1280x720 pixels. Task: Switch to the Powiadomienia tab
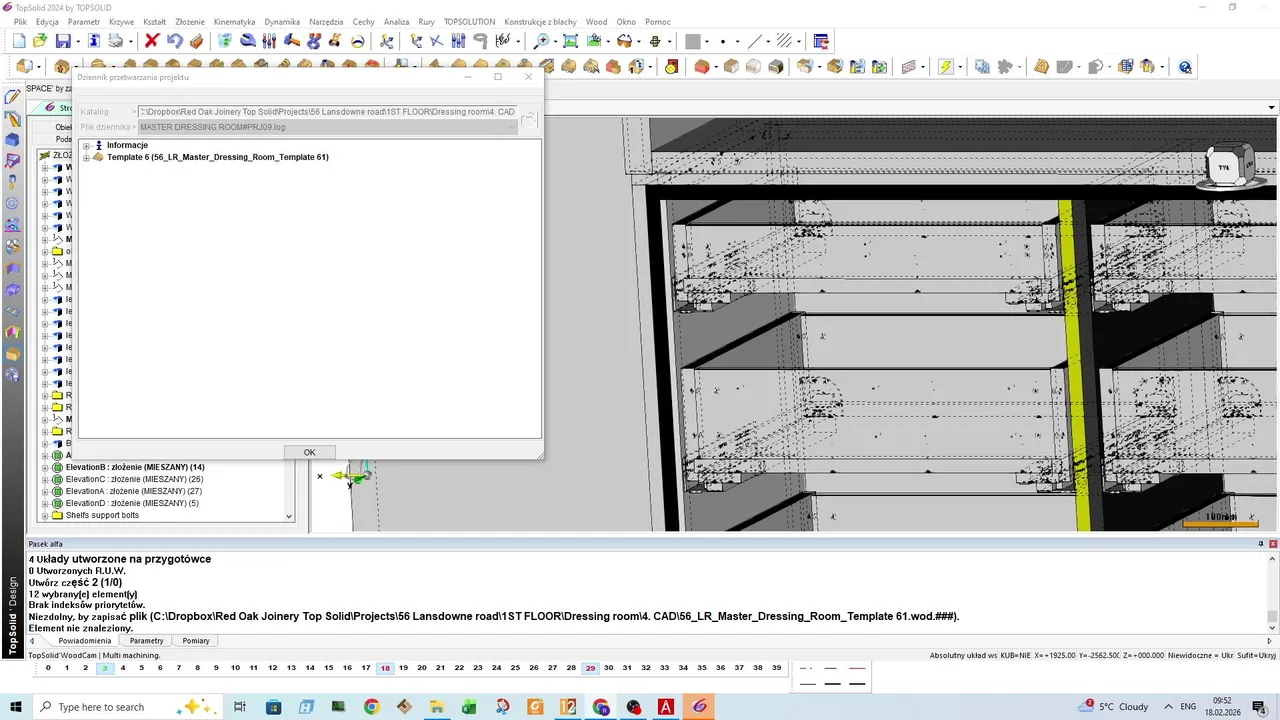[x=84, y=640]
